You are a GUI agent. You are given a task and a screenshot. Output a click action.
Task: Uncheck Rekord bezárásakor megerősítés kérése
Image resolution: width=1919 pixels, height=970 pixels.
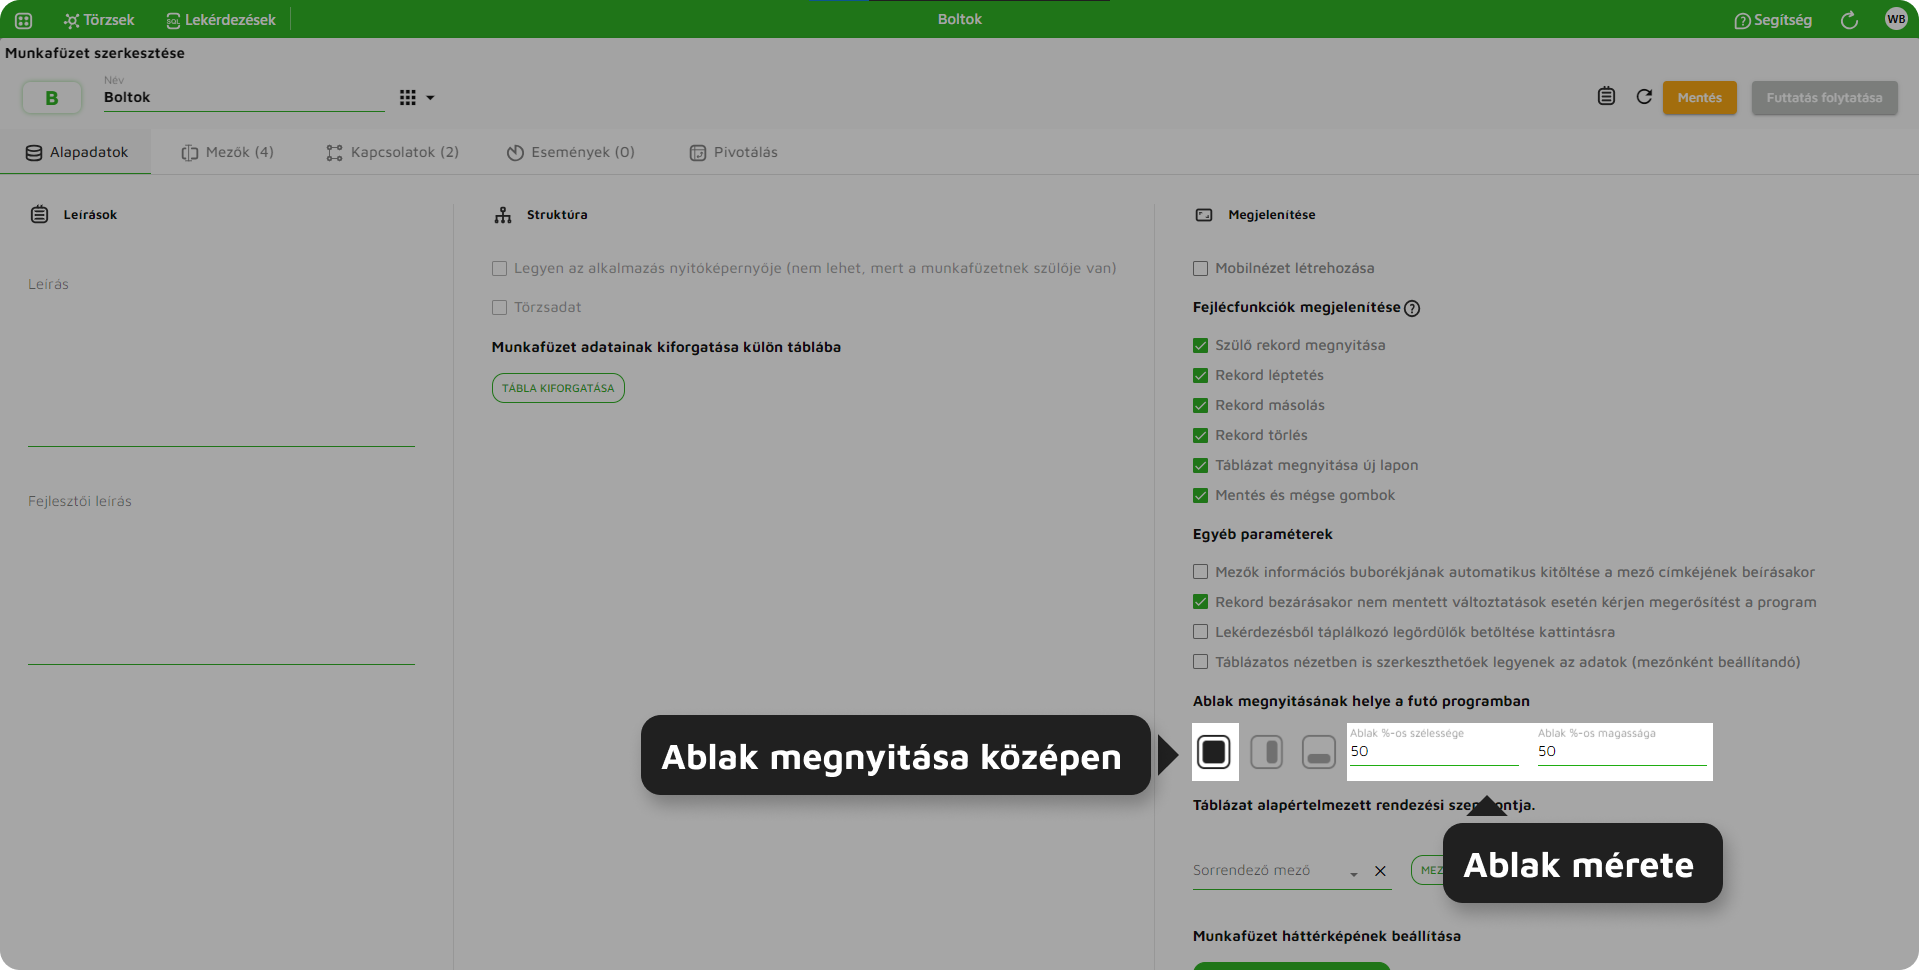(x=1200, y=603)
